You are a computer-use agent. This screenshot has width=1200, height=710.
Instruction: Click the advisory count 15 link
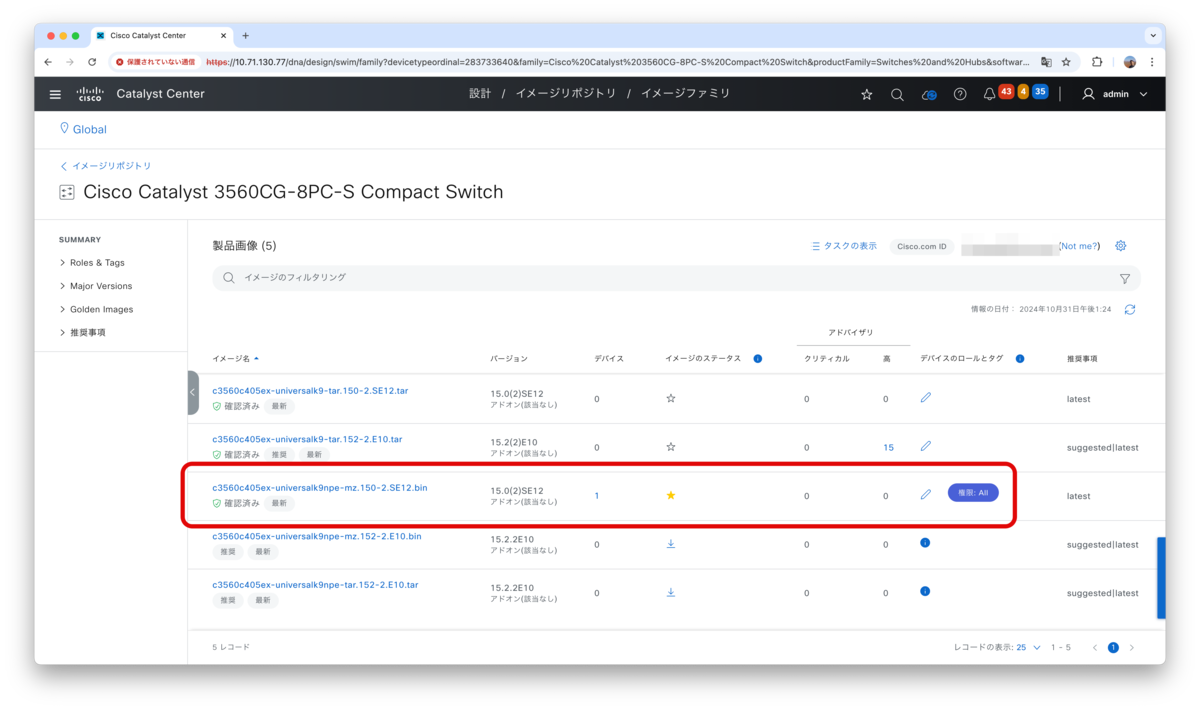click(x=888, y=447)
